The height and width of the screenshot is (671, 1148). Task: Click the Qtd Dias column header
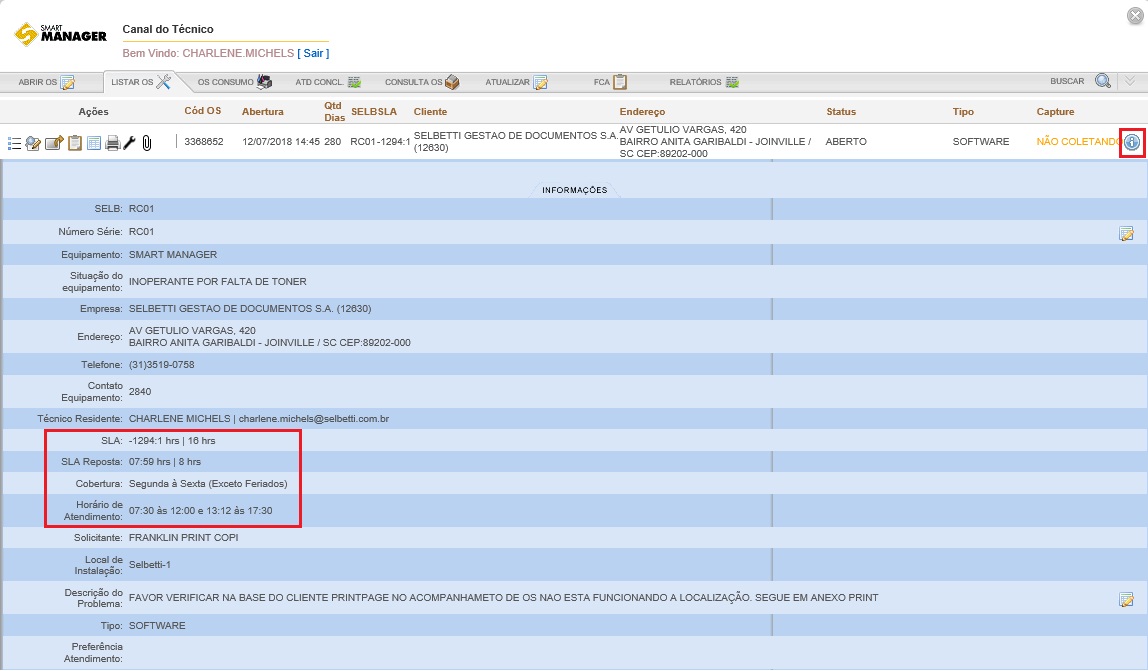click(x=334, y=111)
